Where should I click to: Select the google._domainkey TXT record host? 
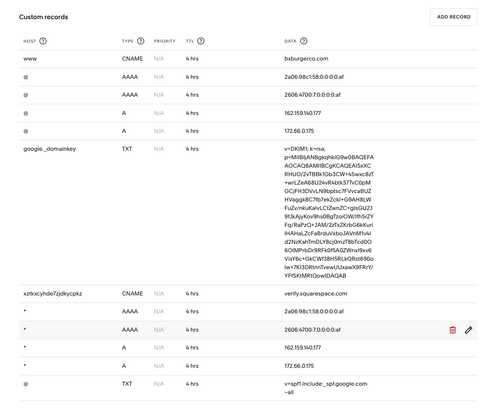pyautogui.click(x=50, y=149)
